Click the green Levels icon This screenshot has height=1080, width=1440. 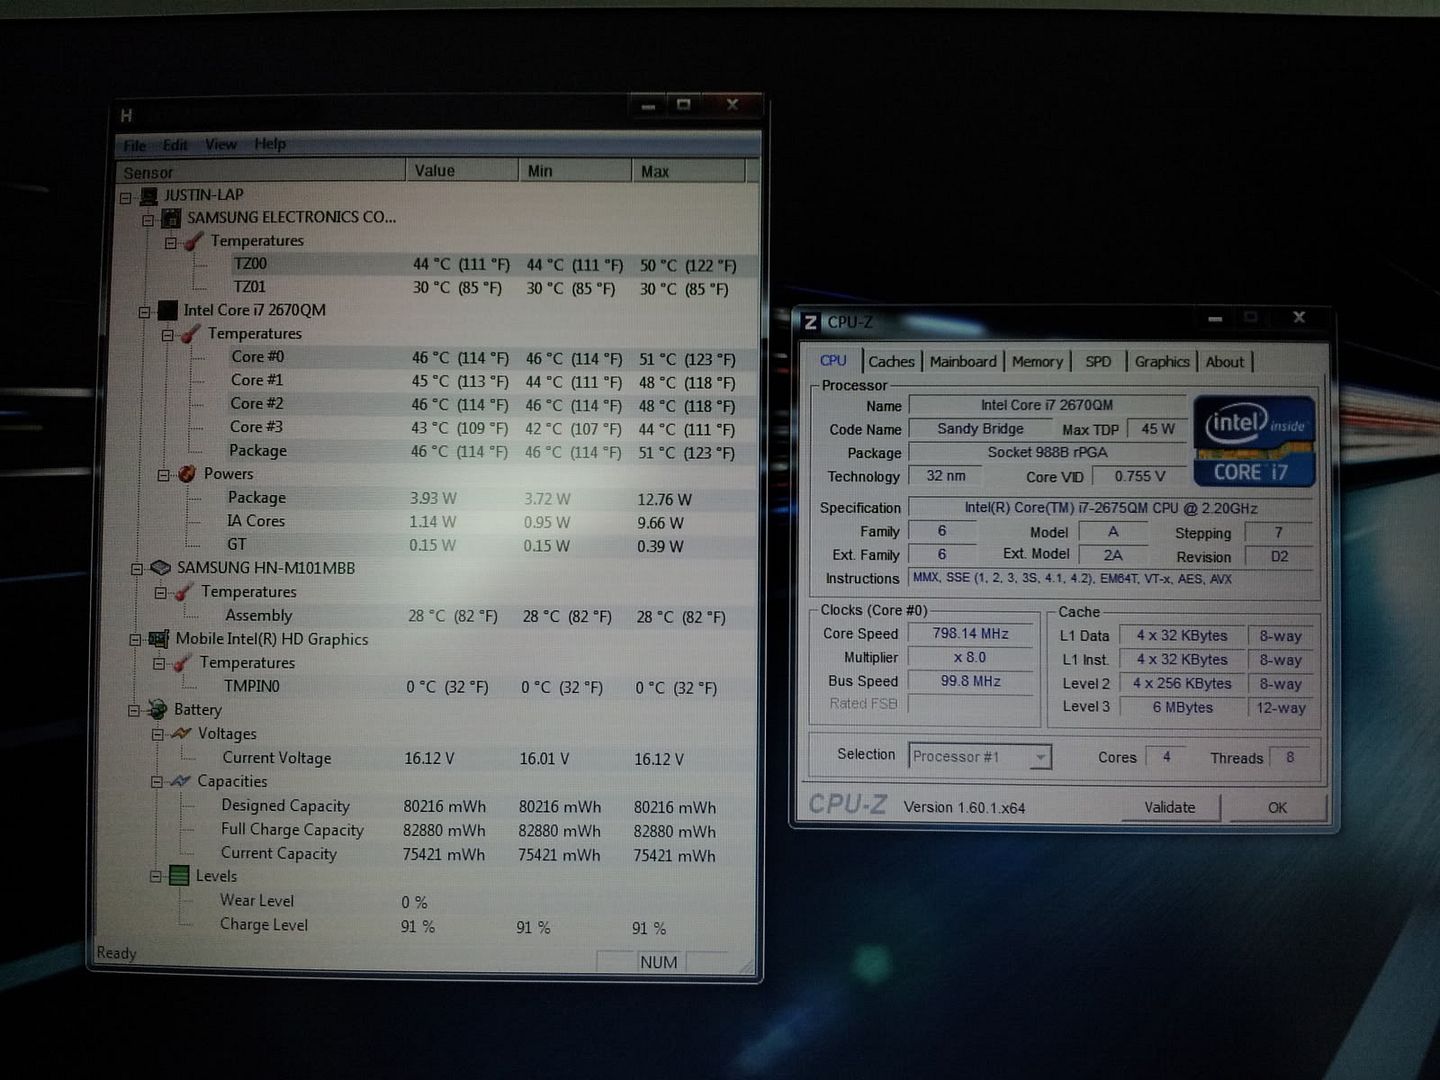[179, 876]
